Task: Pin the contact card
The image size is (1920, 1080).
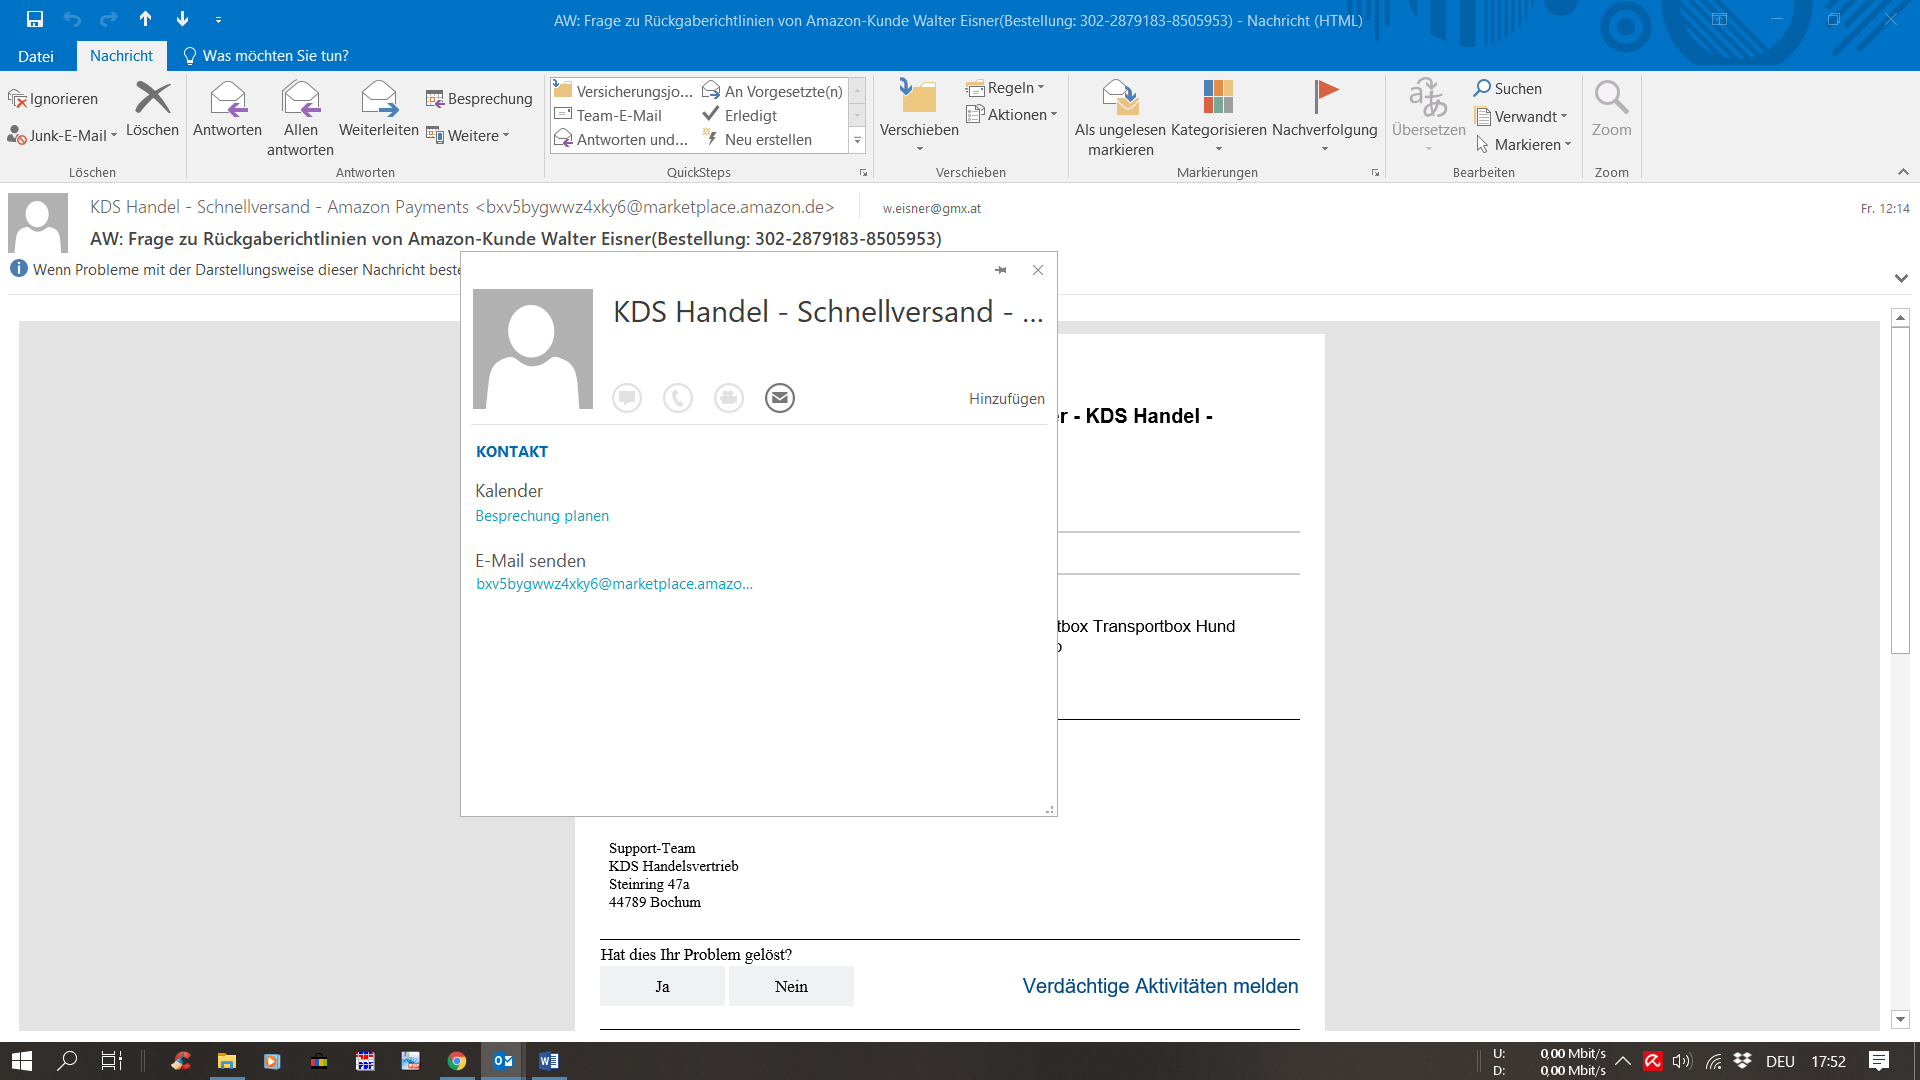Action: (x=1000, y=270)
